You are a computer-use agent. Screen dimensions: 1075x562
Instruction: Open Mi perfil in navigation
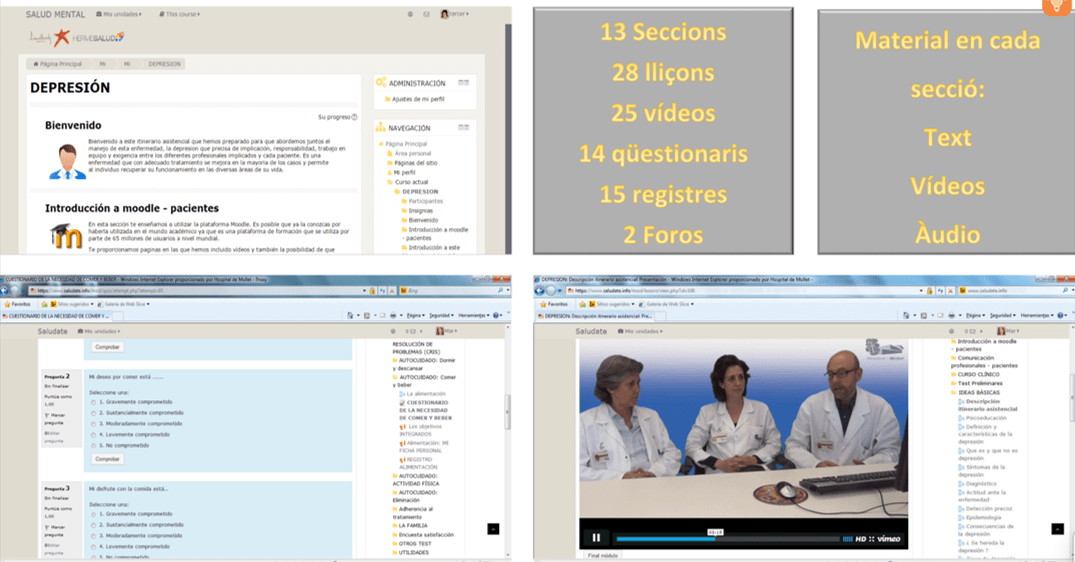tap(404, 173)
